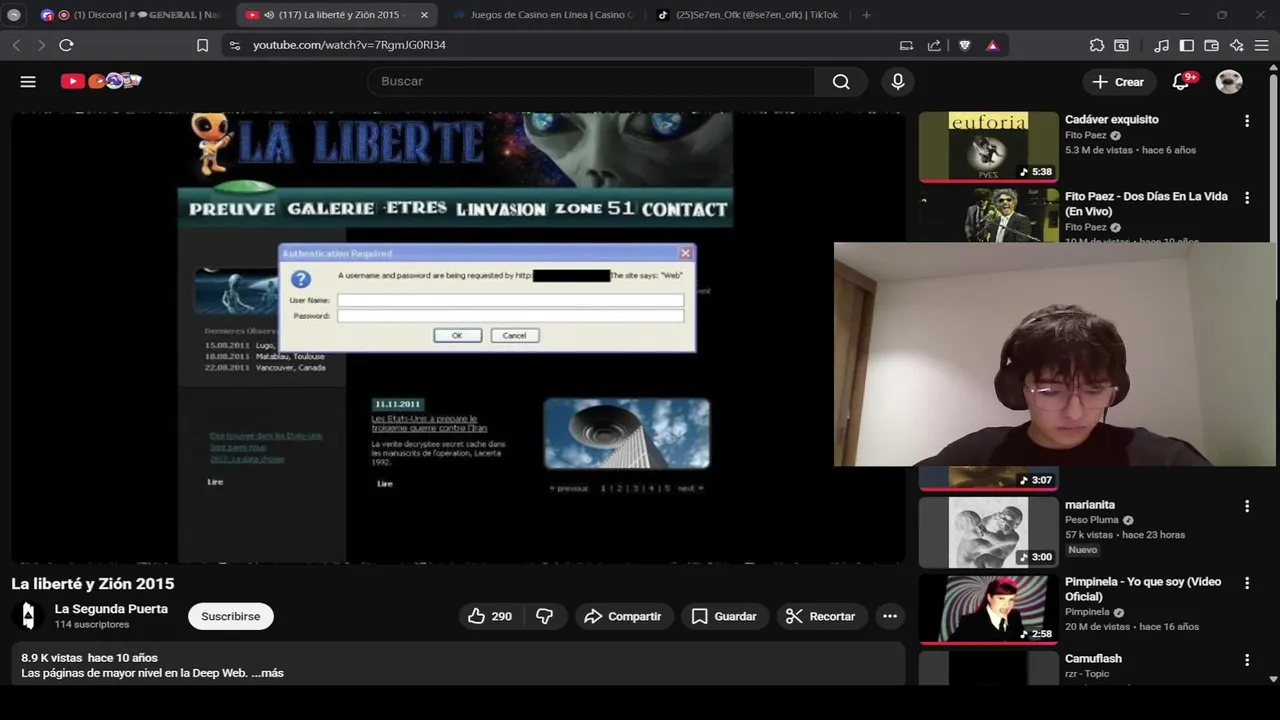Like this video
Image resolution: width=1280 pixels, height=720 pixels.
pyautogui.click(x=490, y=616)
